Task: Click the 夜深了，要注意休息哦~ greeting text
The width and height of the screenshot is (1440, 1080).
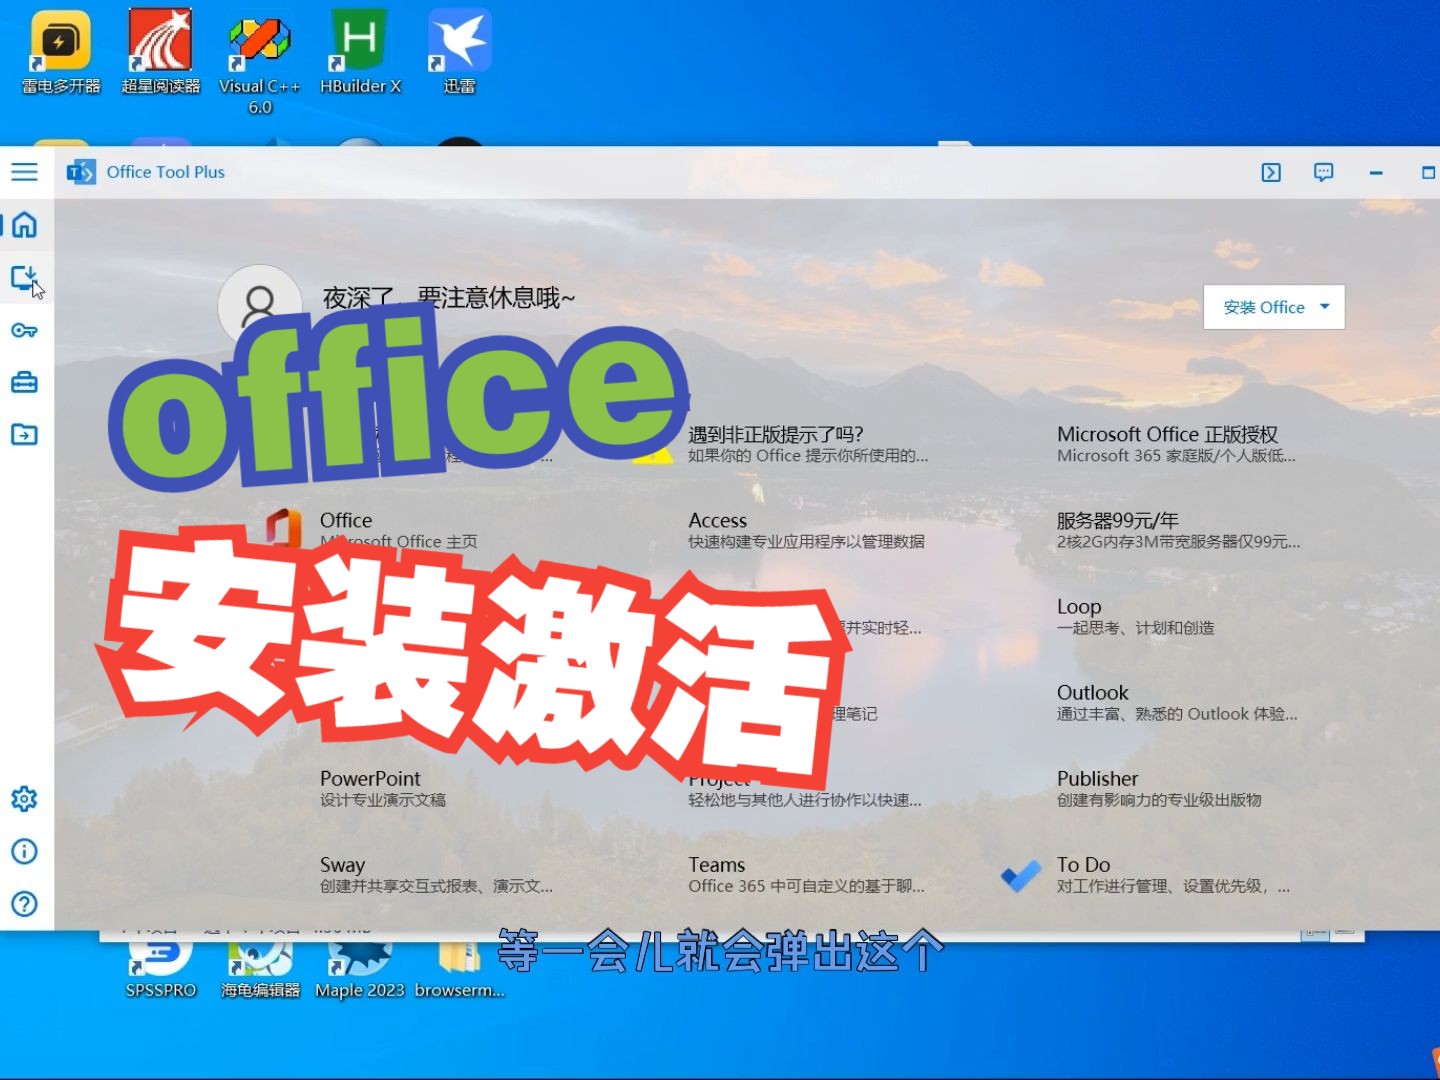Action: 449,298
